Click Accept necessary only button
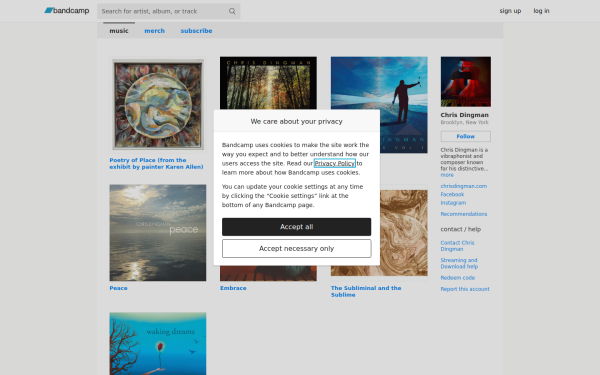 297,249
